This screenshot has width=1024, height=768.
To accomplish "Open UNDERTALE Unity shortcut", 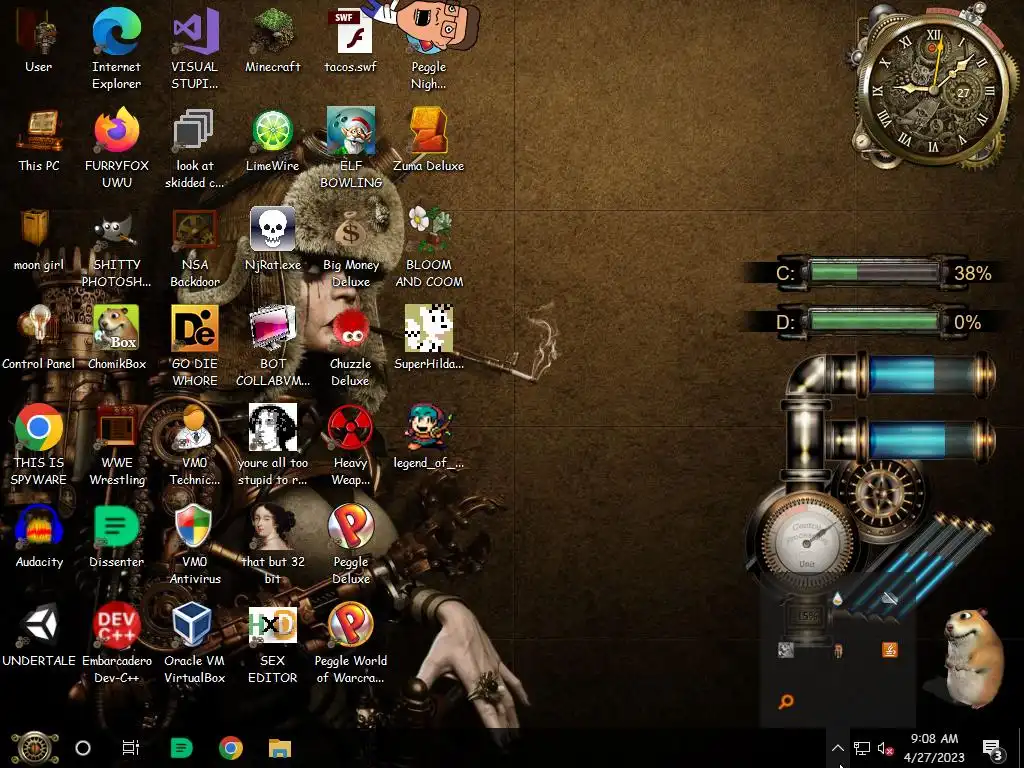I will coord(39,635).
